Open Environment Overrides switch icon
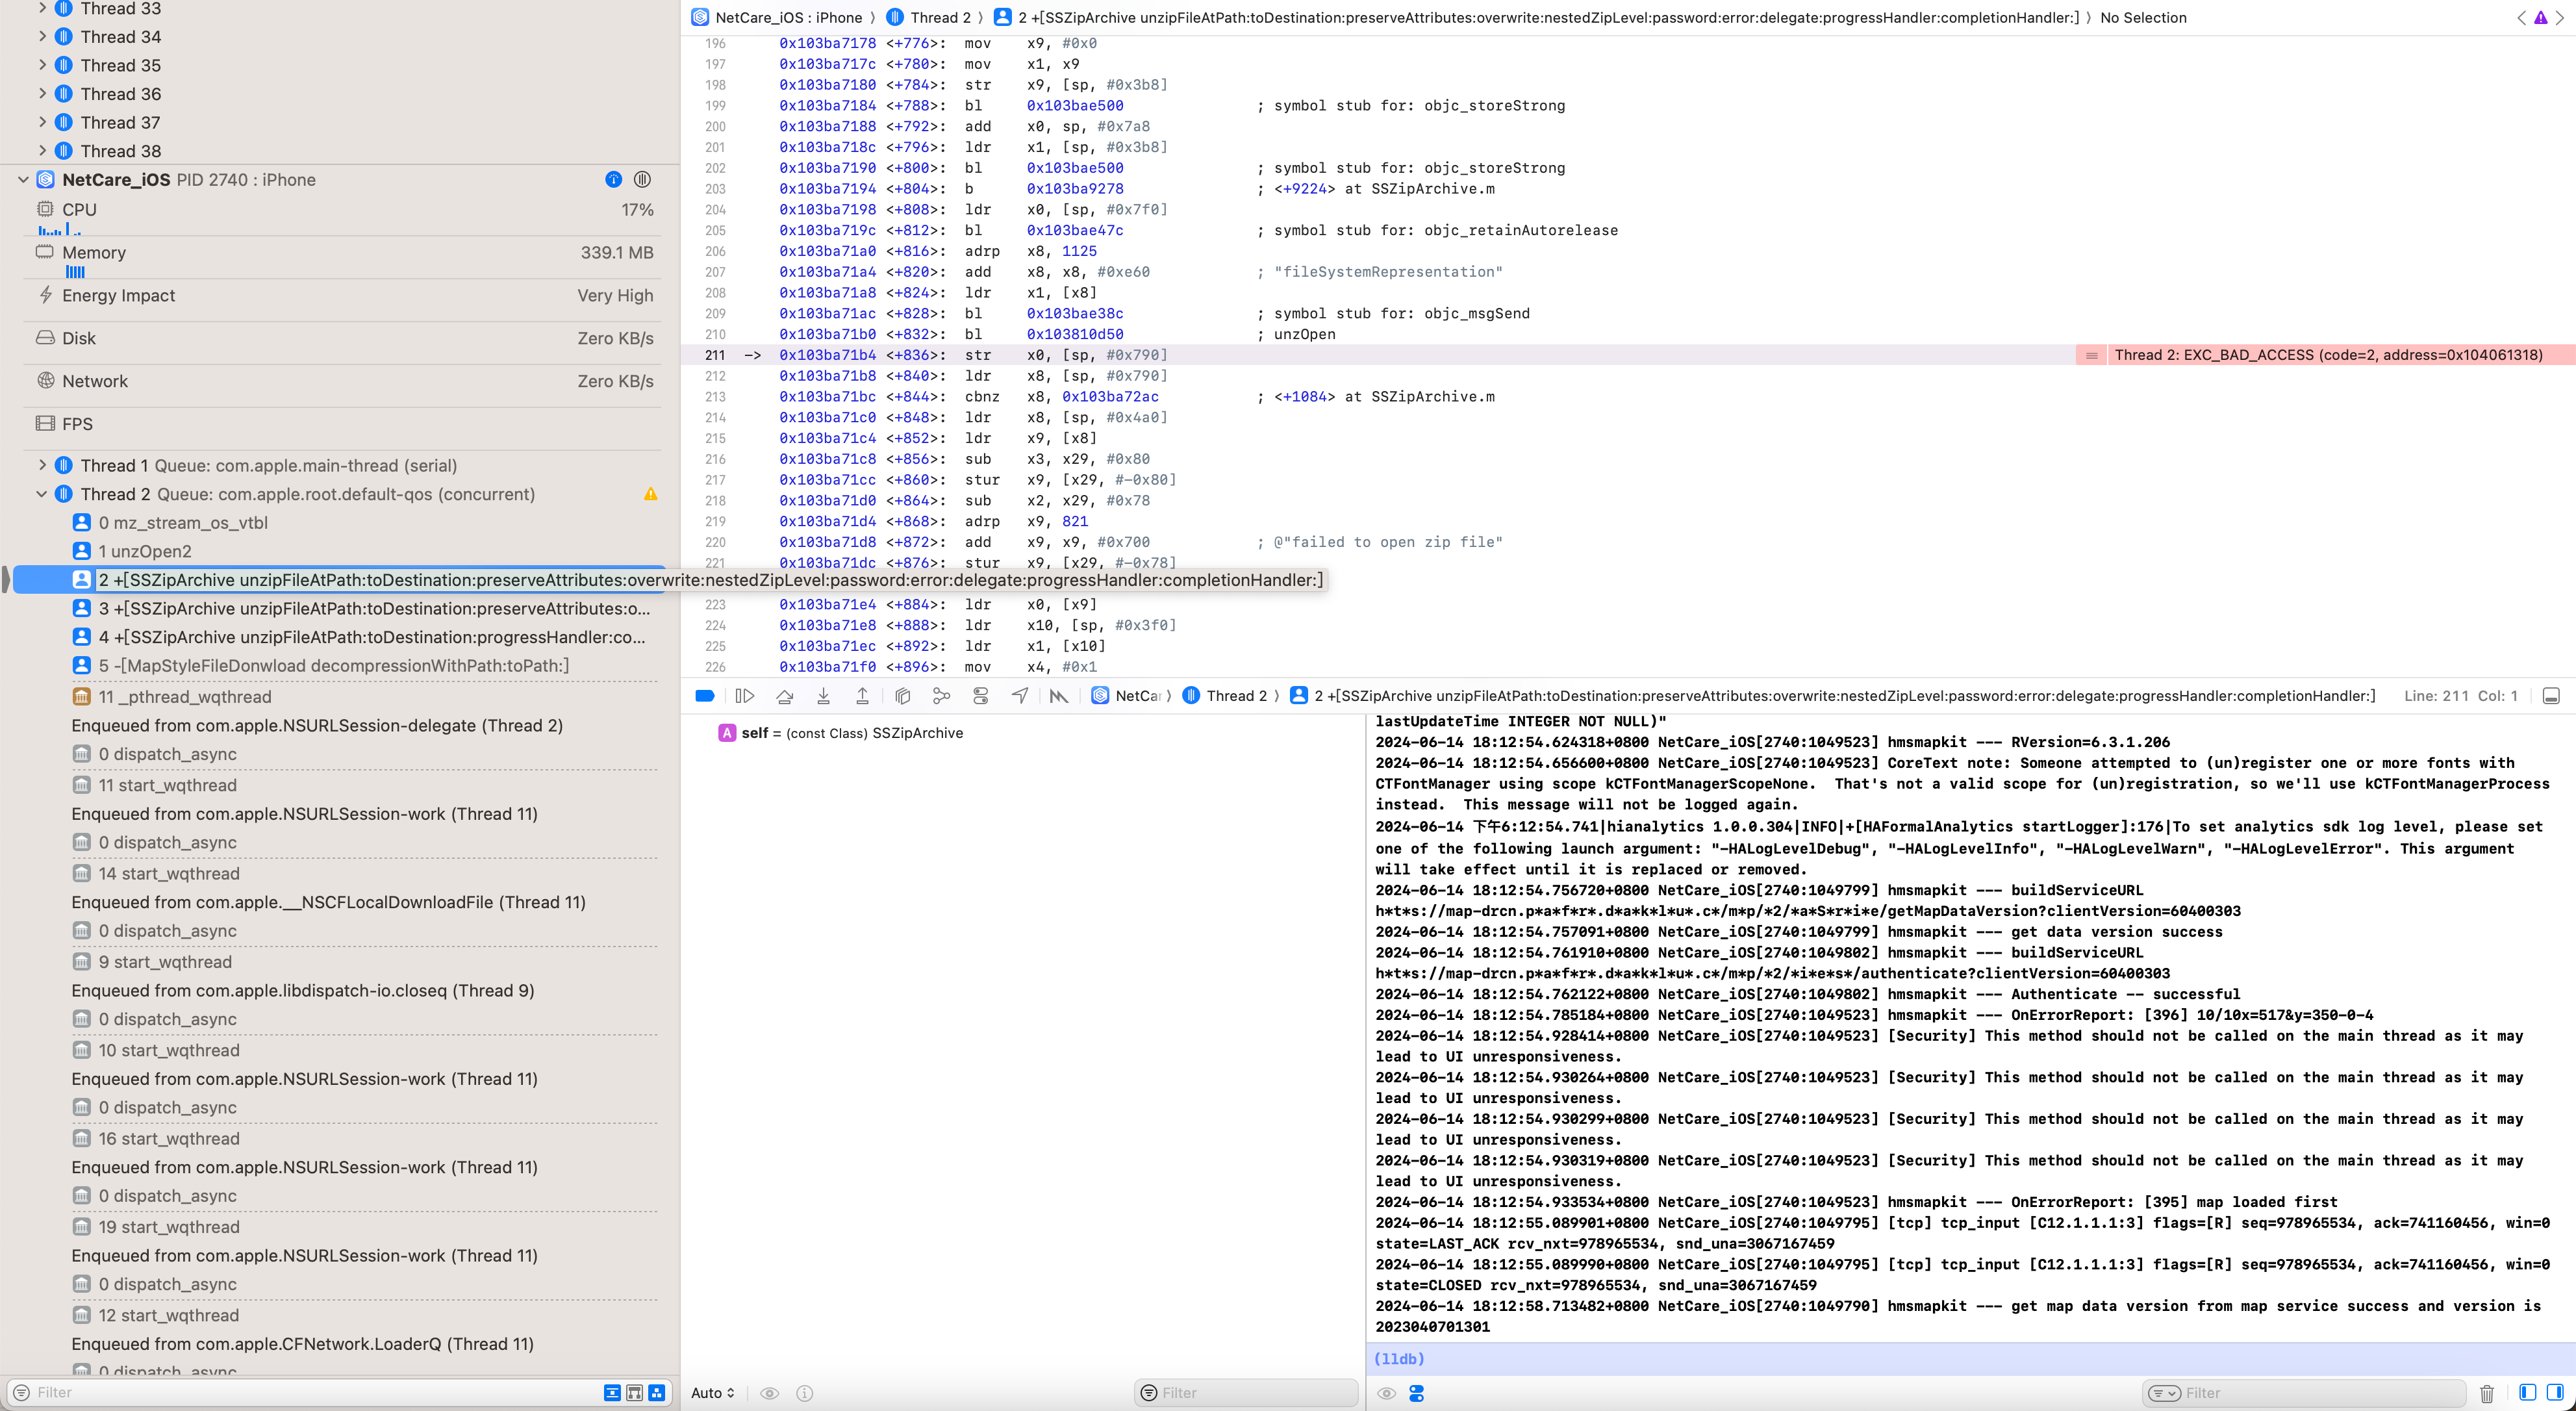Viewport: 2576px width, 1411px height. point(980,696)
